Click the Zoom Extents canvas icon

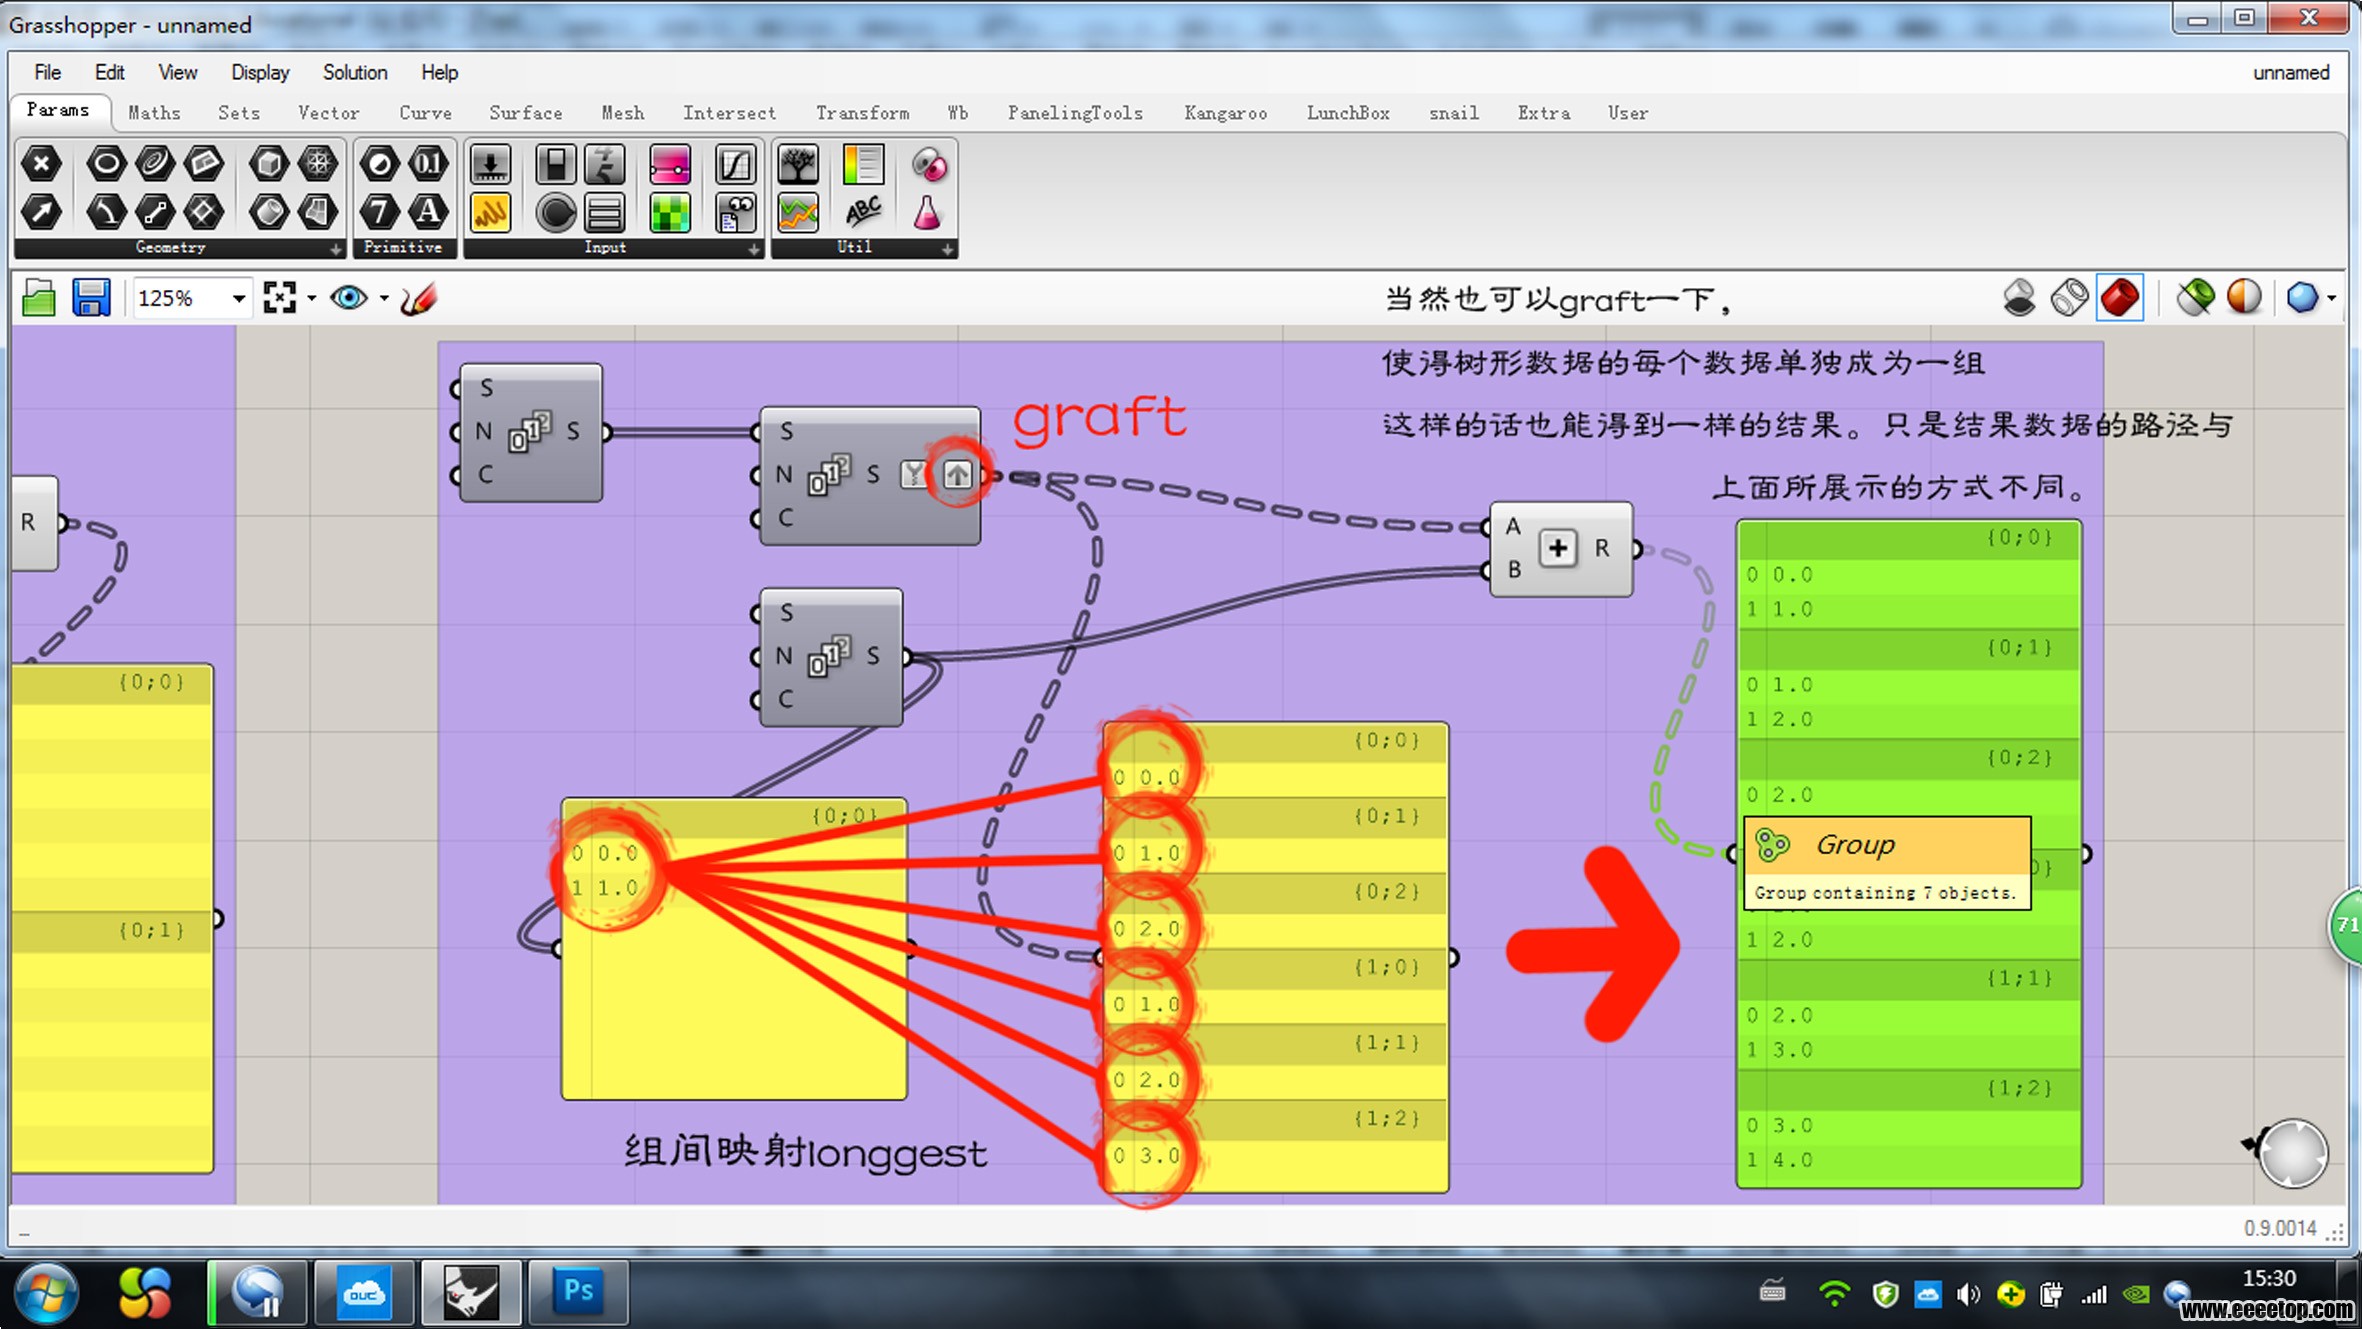pos(279,298)
